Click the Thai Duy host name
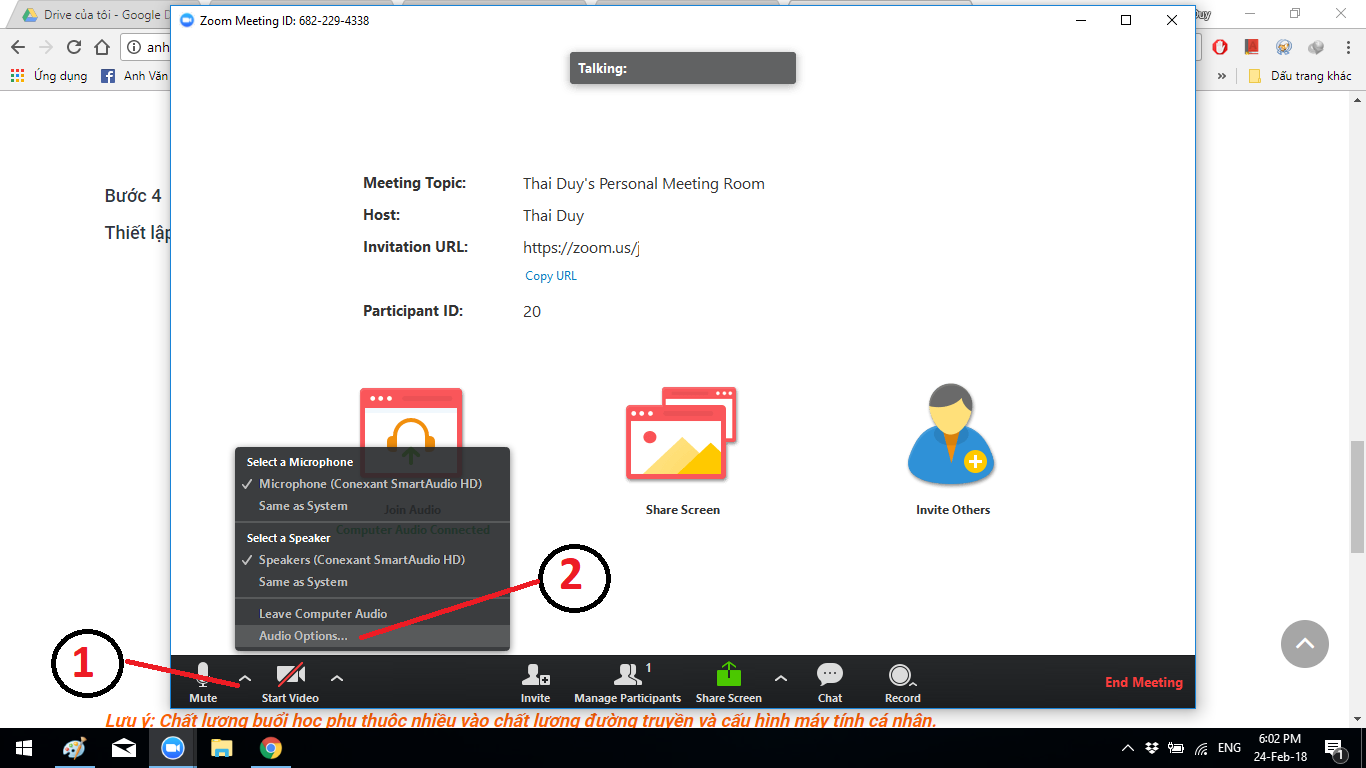The image size is (1366, 768). 553,216
